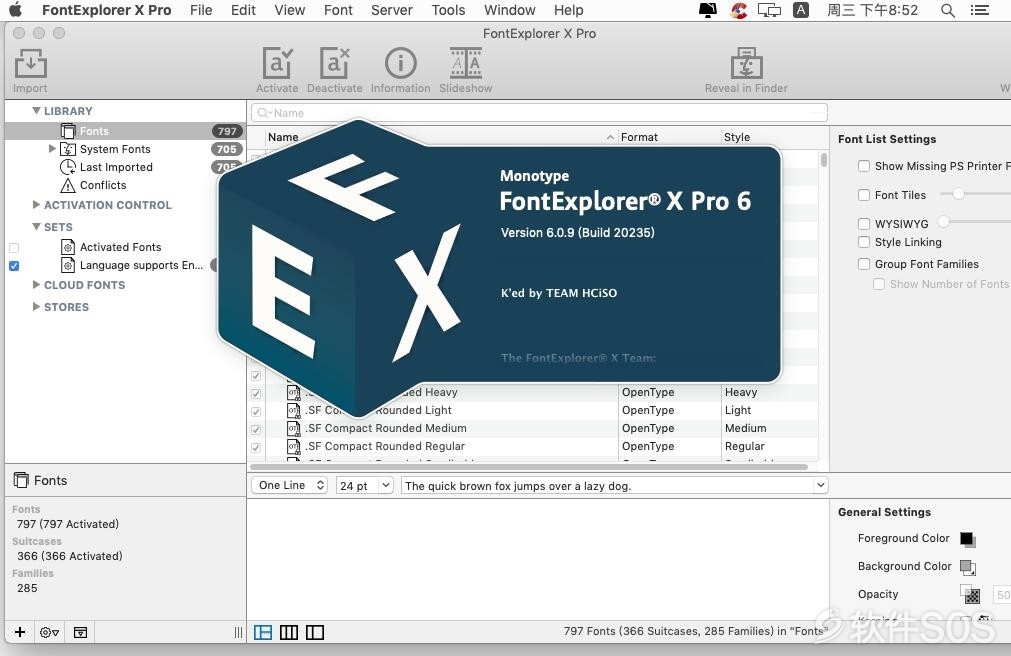Click the font file icon of SF Compact Rounded Medium
This screenshot has width=1011, height=656.
click(293, 428)
